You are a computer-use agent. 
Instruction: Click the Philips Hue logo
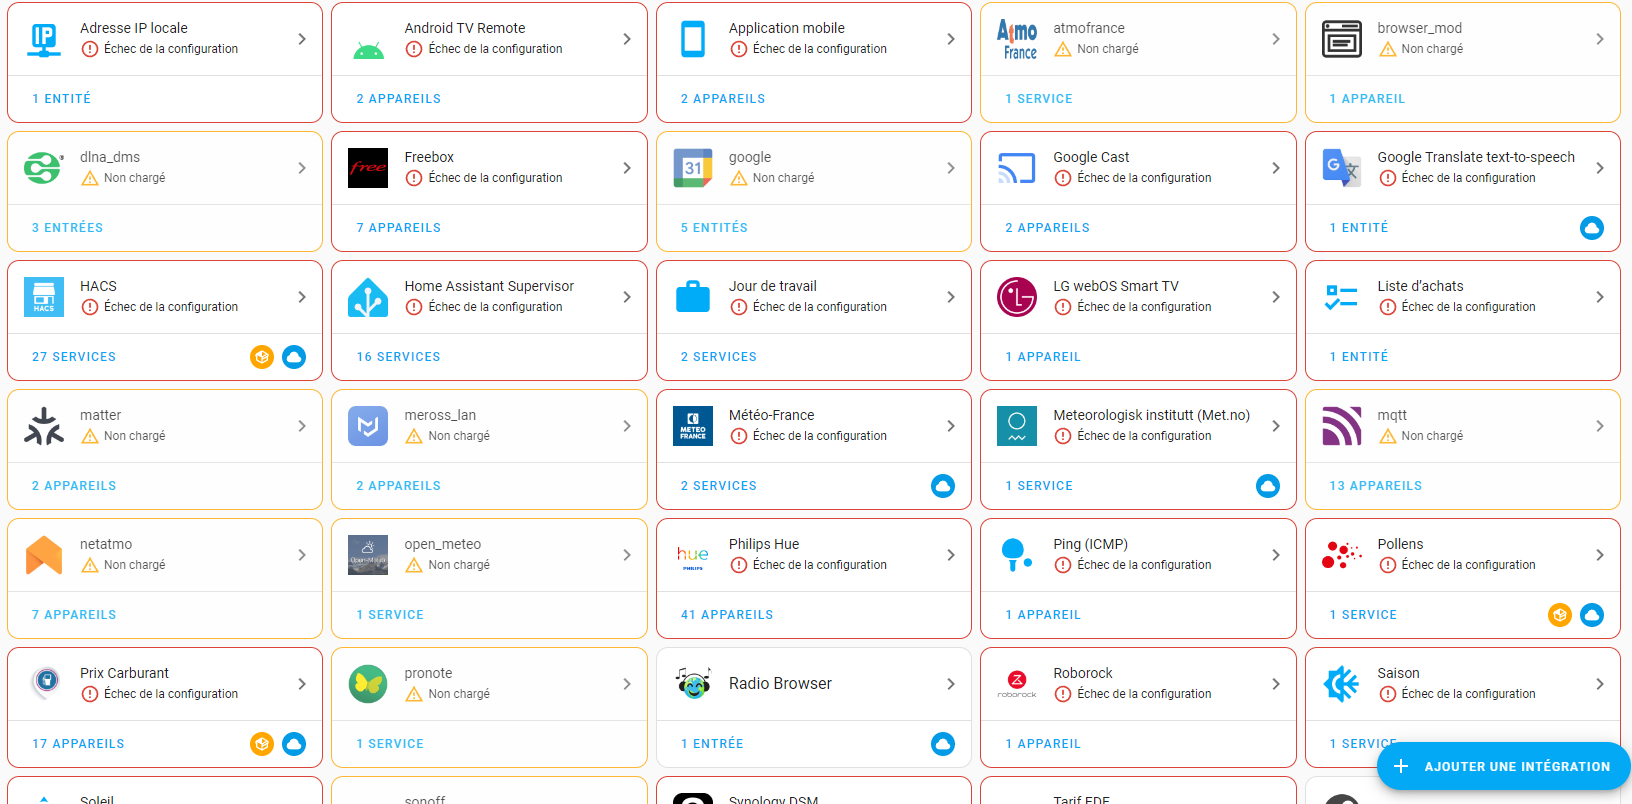pyautogui.click(x=693, y=555)
